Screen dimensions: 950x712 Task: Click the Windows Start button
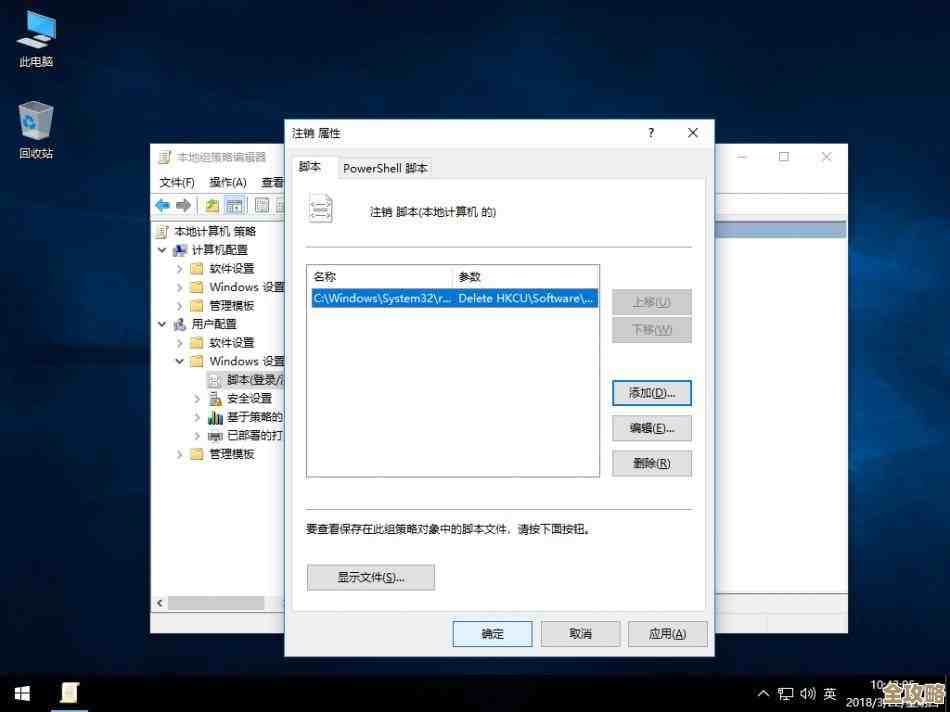coord(20,693)
